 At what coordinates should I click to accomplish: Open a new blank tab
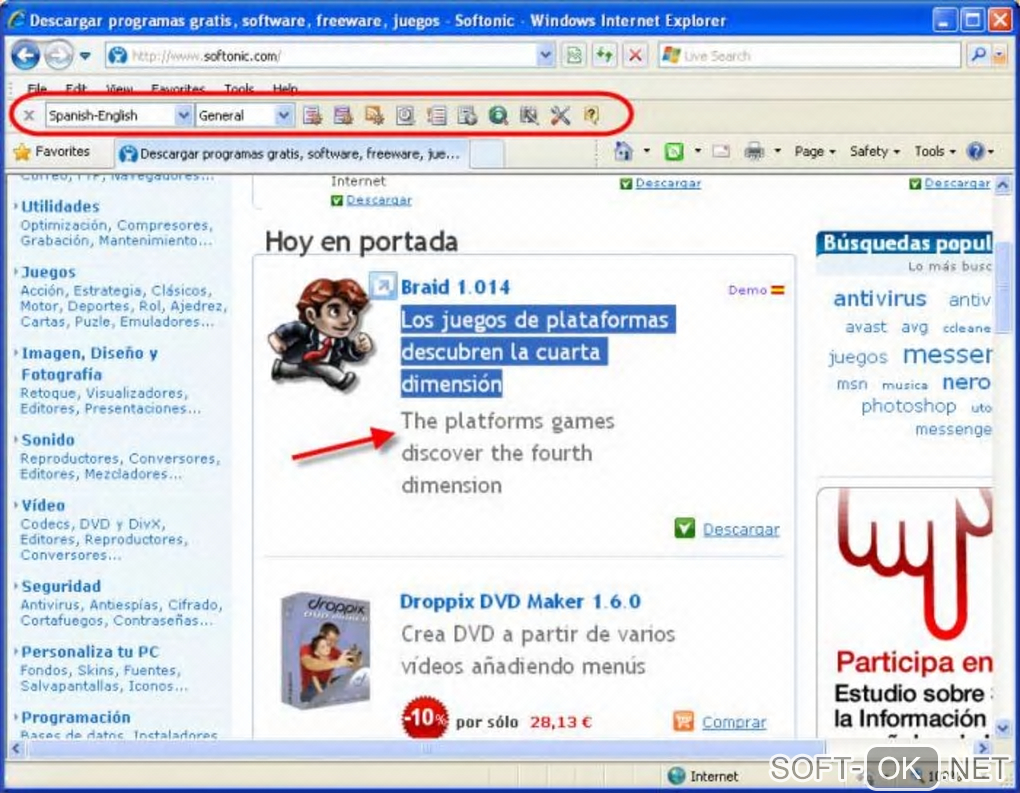pyautogui.click(x=487, y=154)
